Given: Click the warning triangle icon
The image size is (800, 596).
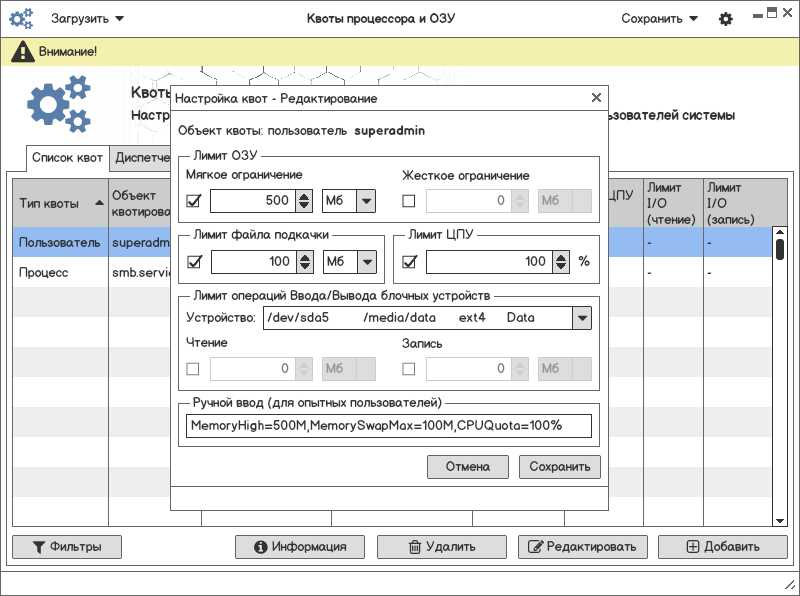Looking at the screenshot, I should click(19, 51).
